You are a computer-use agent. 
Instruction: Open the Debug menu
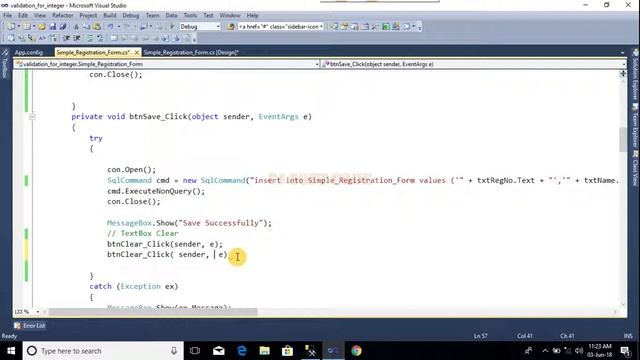(131, 16)
